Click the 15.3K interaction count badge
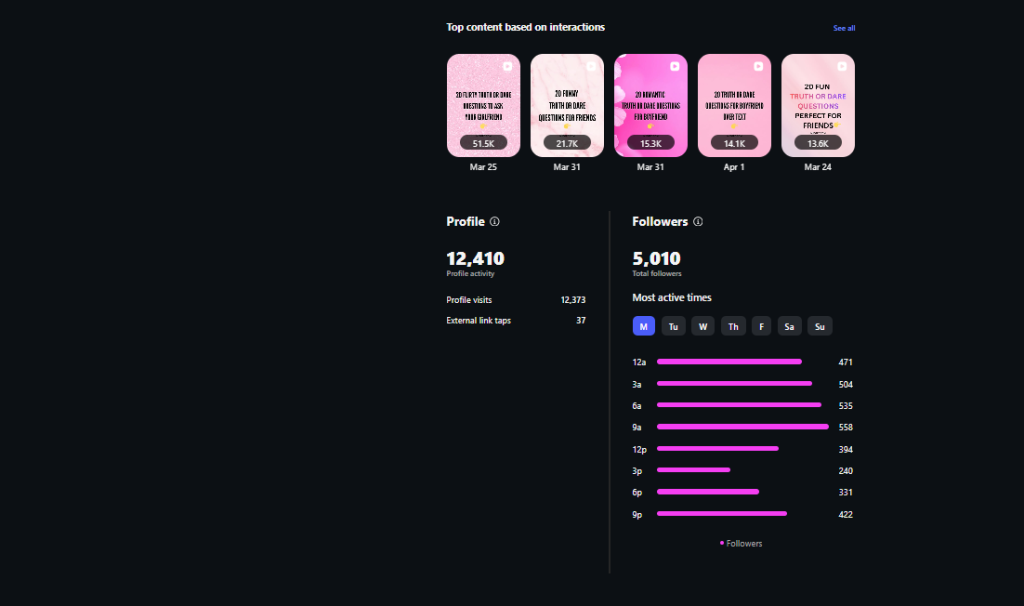Viewport: 1024px width, 606px height. 650,143
